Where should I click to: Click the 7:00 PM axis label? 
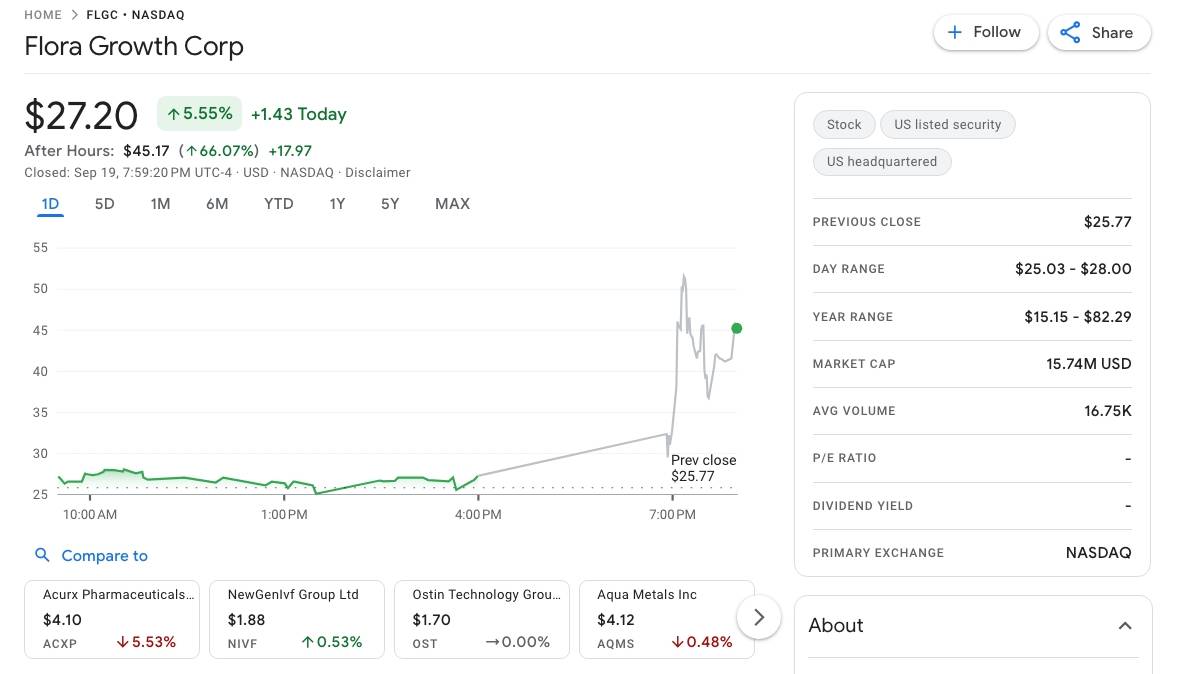point(672,514)
